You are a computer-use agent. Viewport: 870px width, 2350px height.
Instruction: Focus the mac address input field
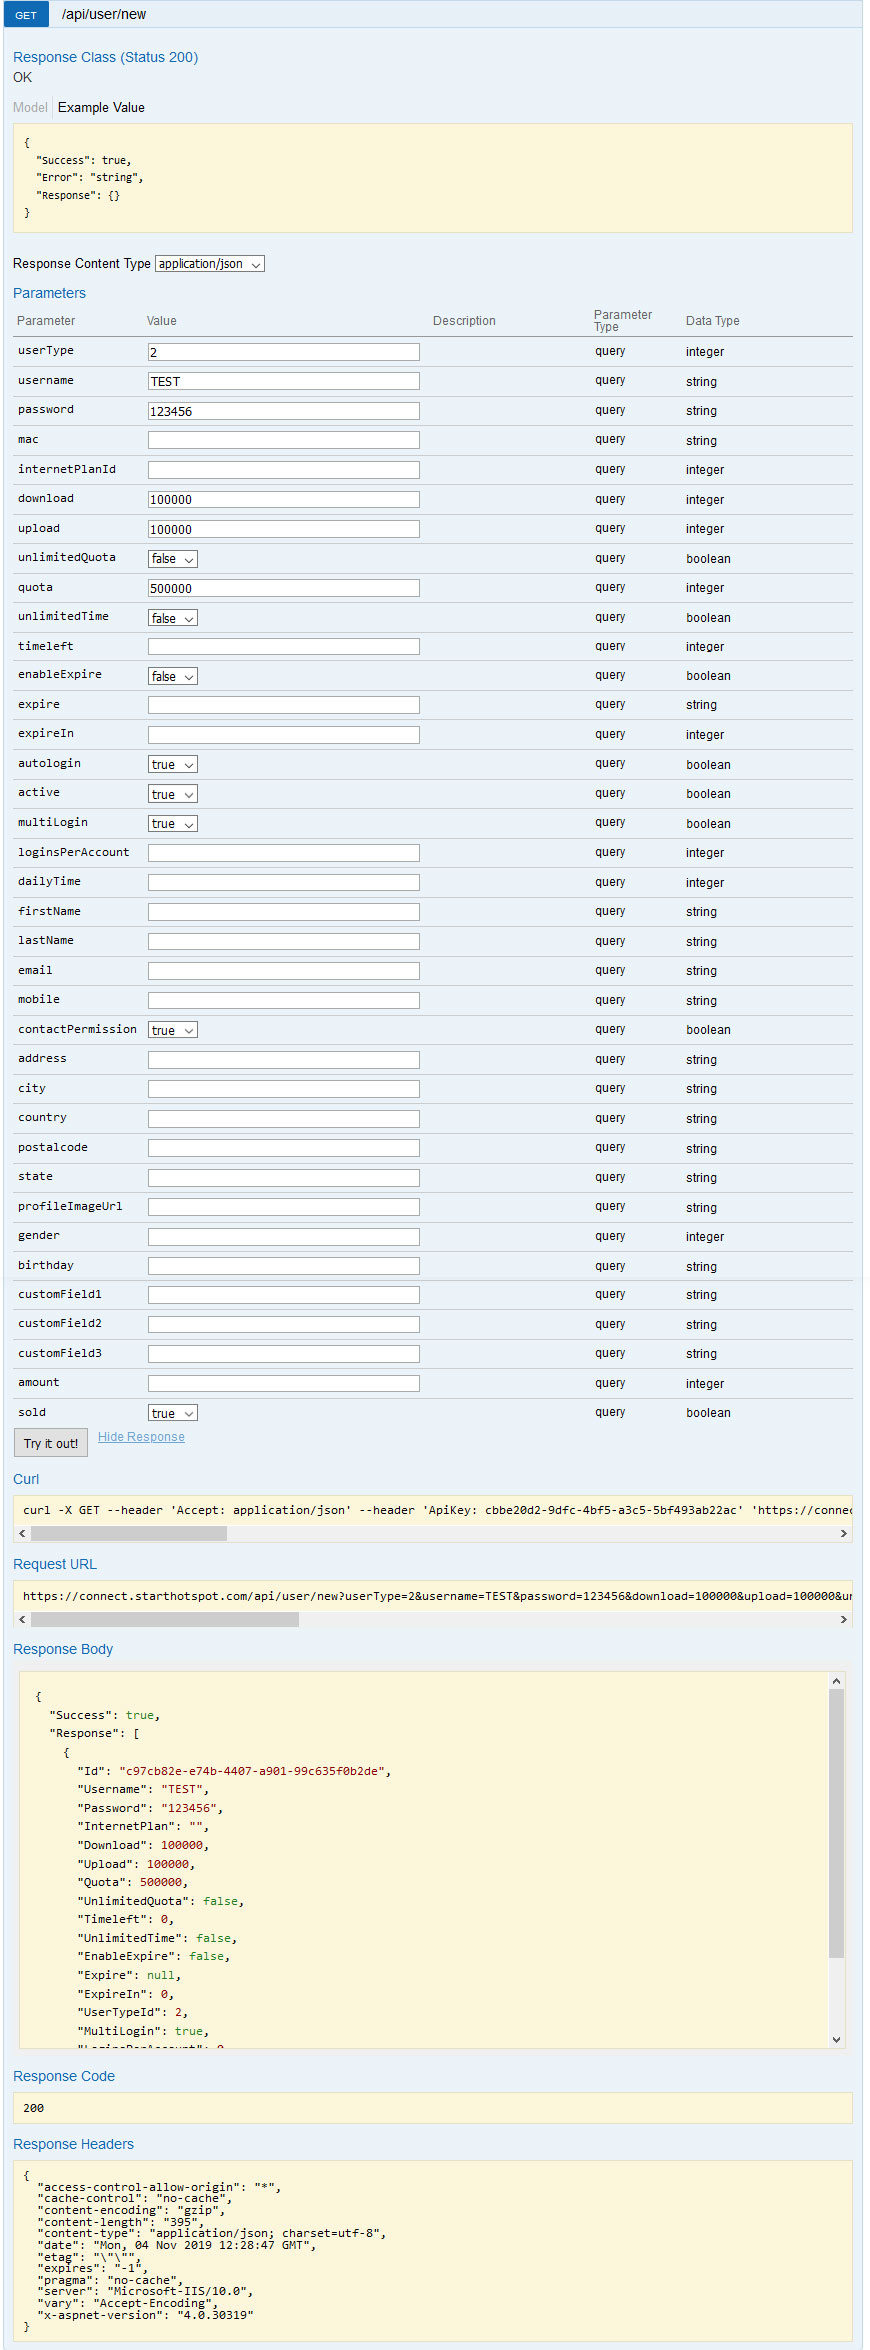point(283,441)
